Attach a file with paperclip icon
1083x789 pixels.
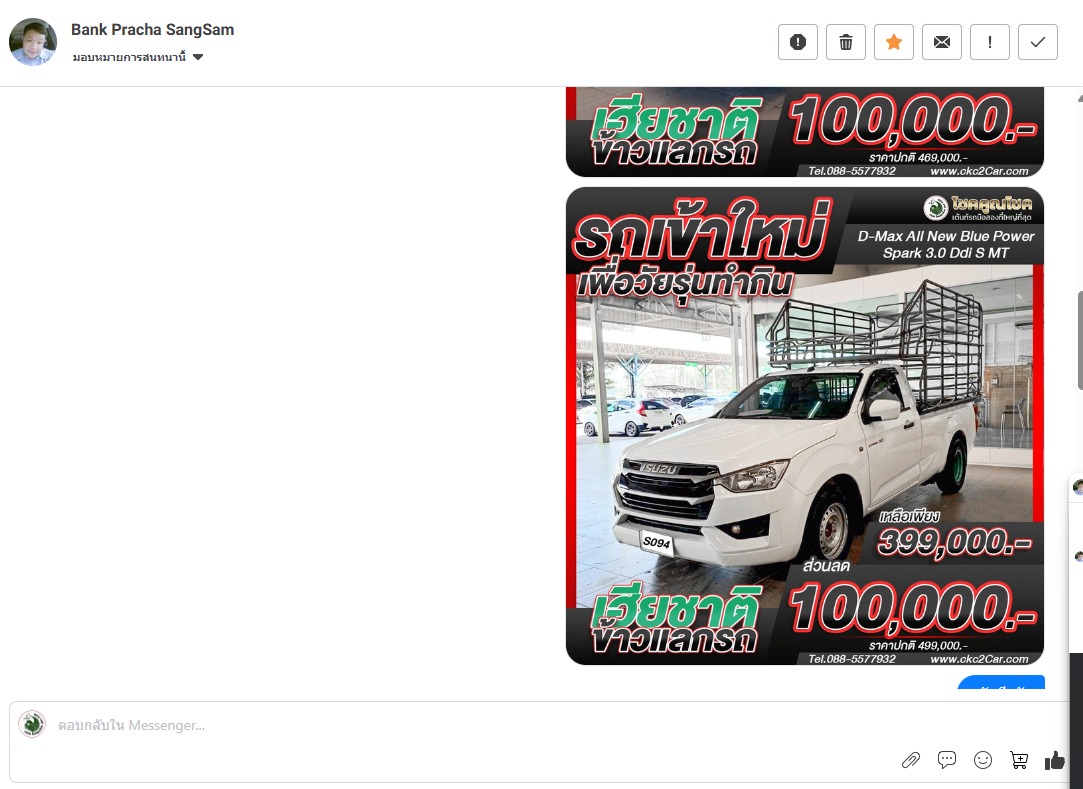pos(911,760)
